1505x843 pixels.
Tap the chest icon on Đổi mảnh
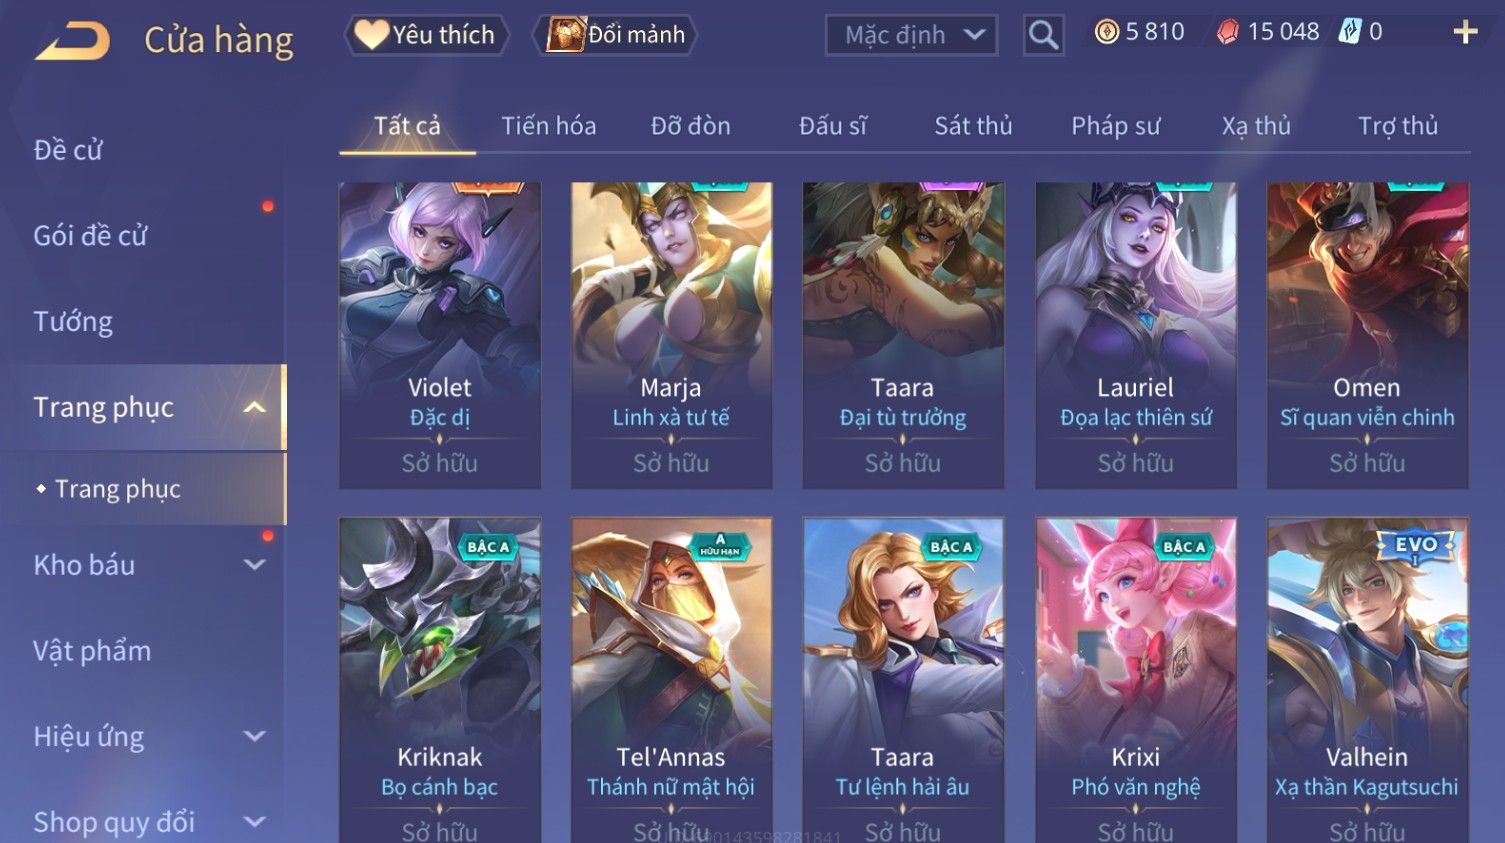point(565,35)
